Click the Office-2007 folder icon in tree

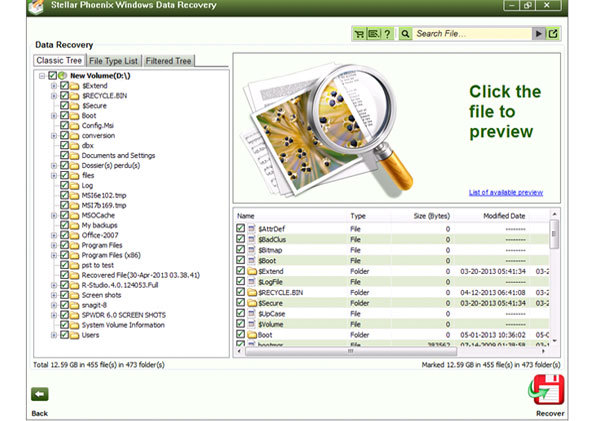coord(75,235)
